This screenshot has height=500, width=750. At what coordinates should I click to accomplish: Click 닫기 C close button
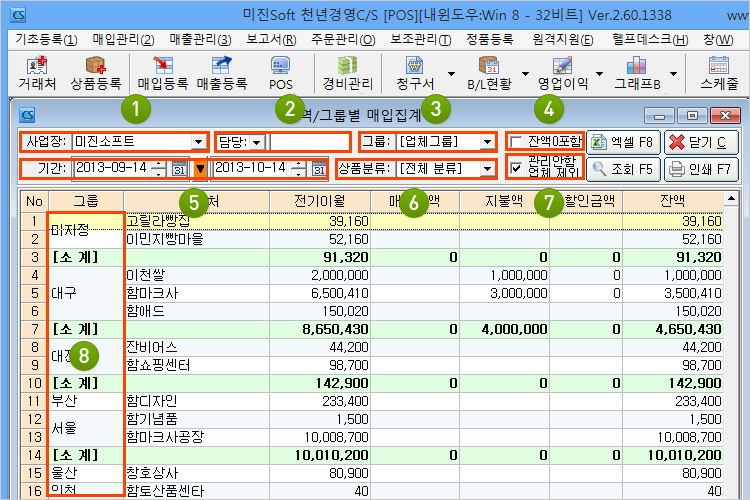point(701,142)
